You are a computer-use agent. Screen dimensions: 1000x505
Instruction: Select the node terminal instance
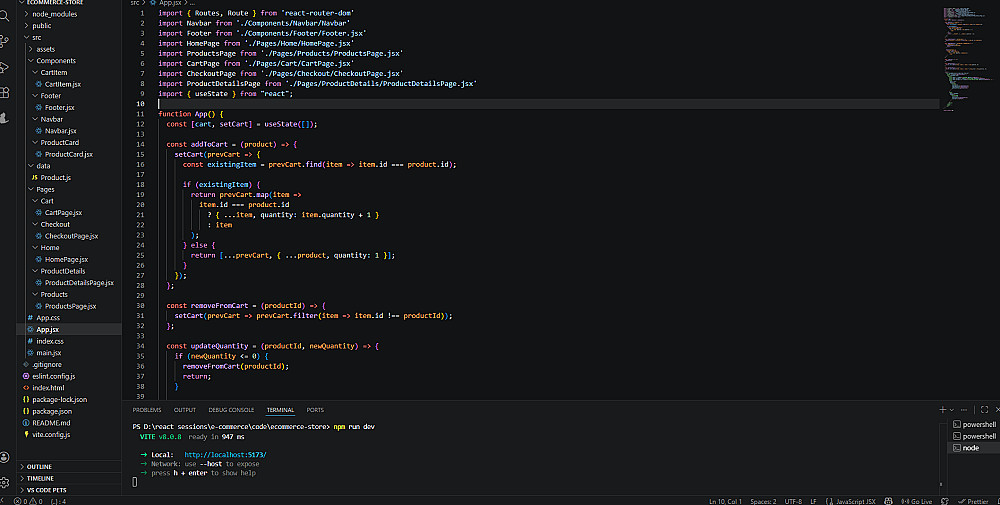[x=970, y=448]
